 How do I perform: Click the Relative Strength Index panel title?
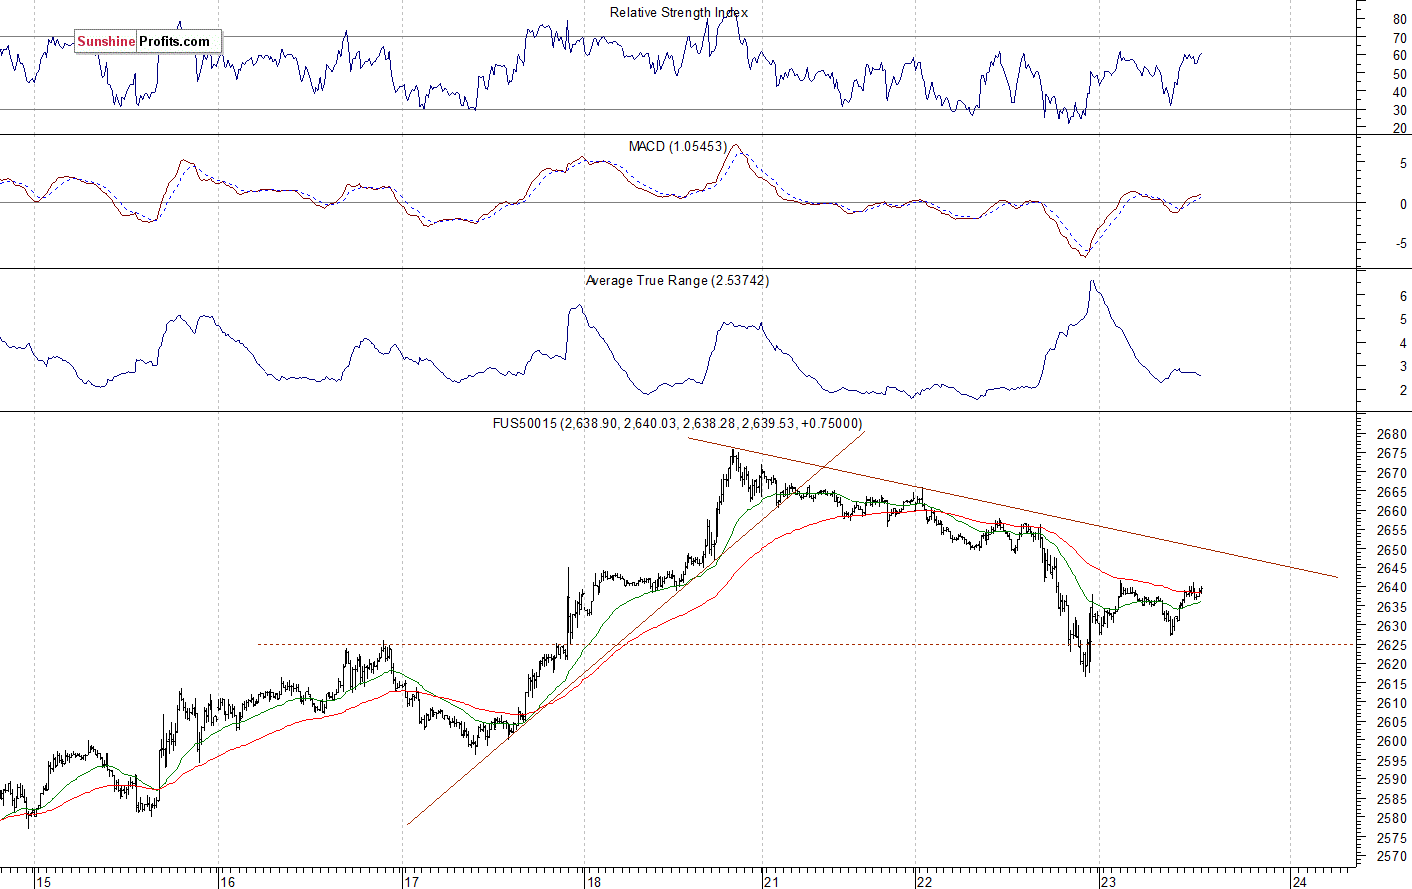(678, 13)
